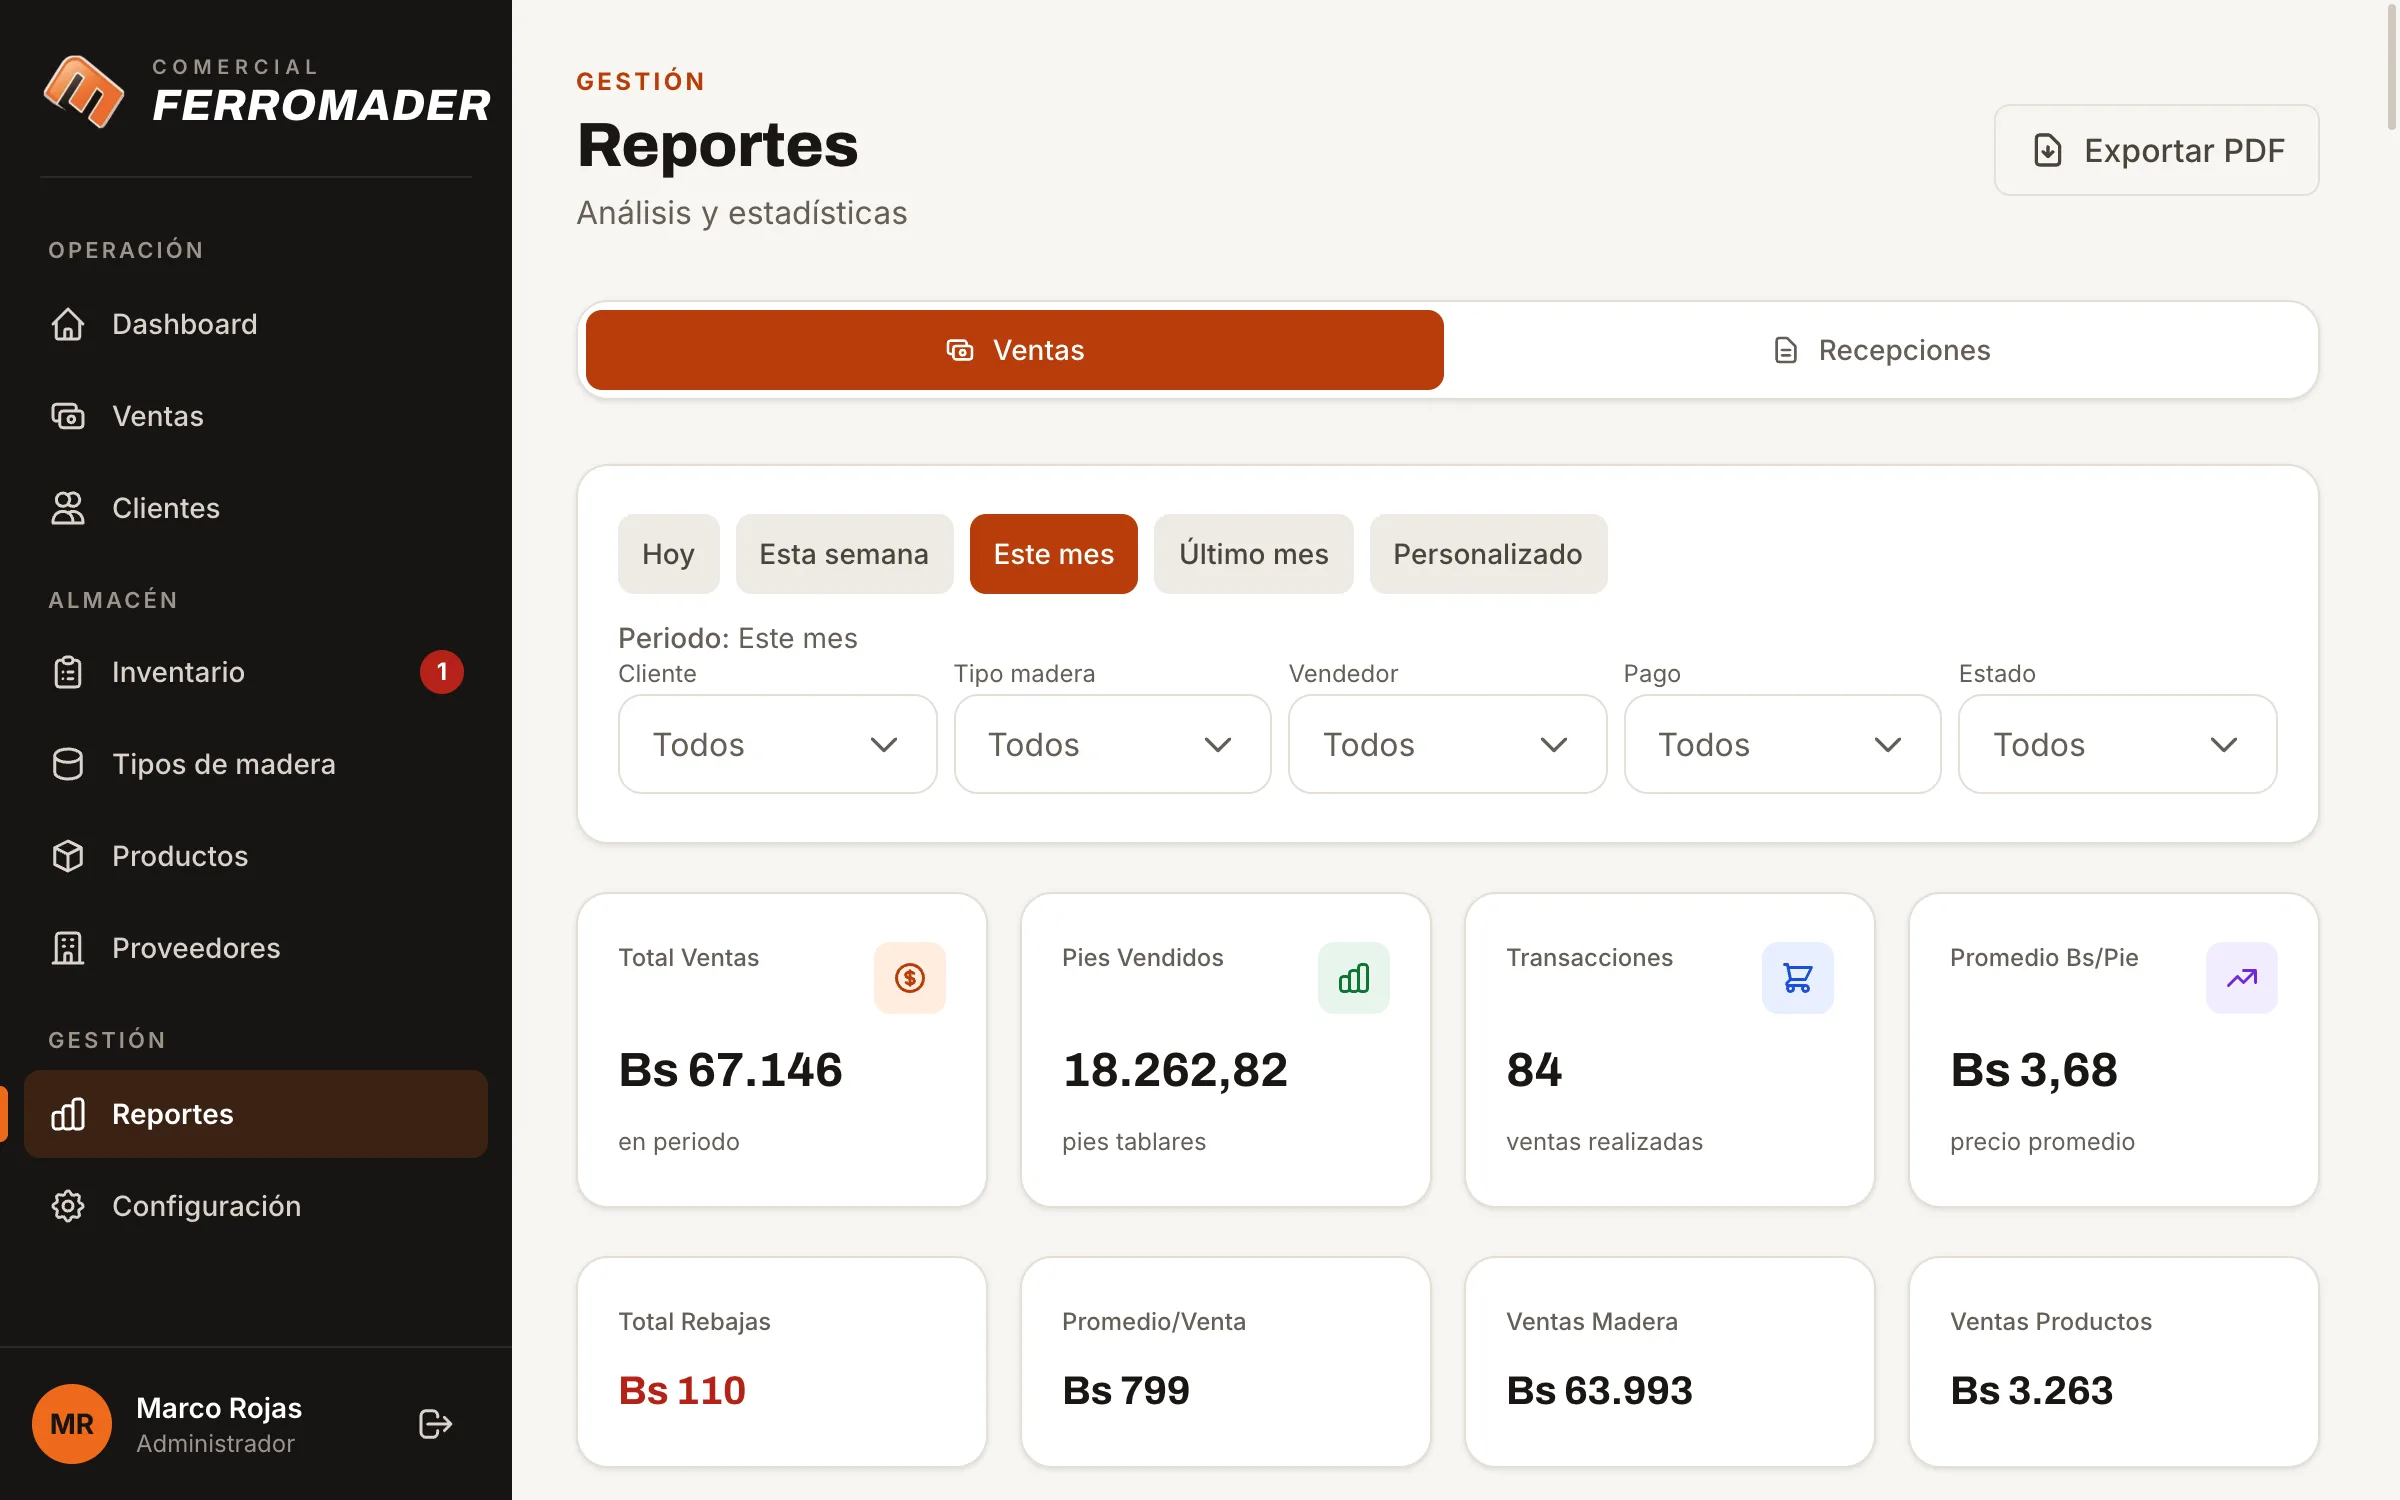Expand the Pago dropdown
The image size is (2400, 1500).
(x=1782, y=744)
